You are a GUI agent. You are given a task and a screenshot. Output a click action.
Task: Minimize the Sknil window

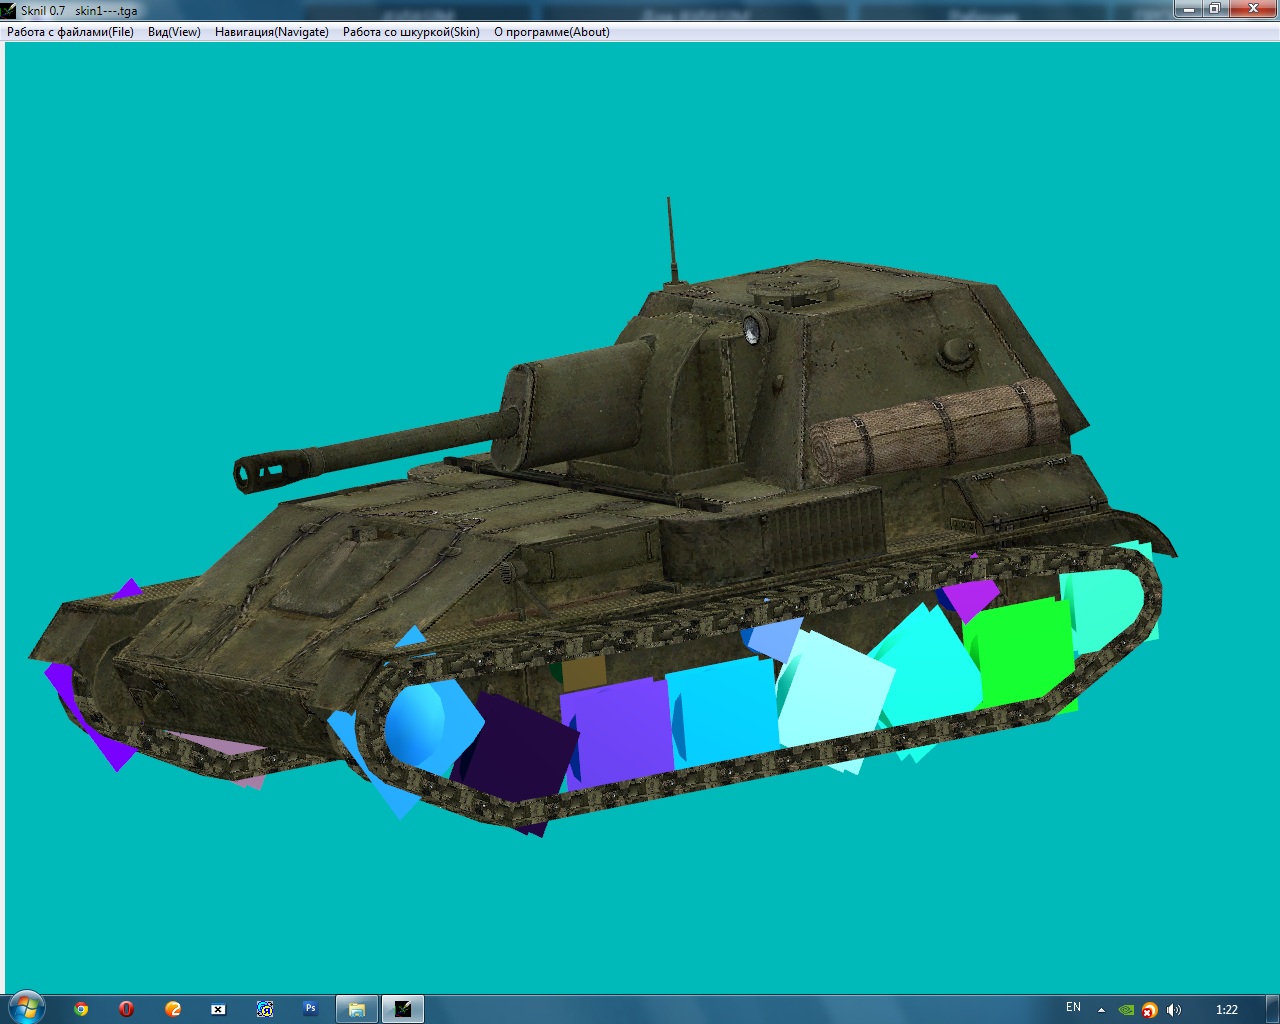coord(1187,8)
